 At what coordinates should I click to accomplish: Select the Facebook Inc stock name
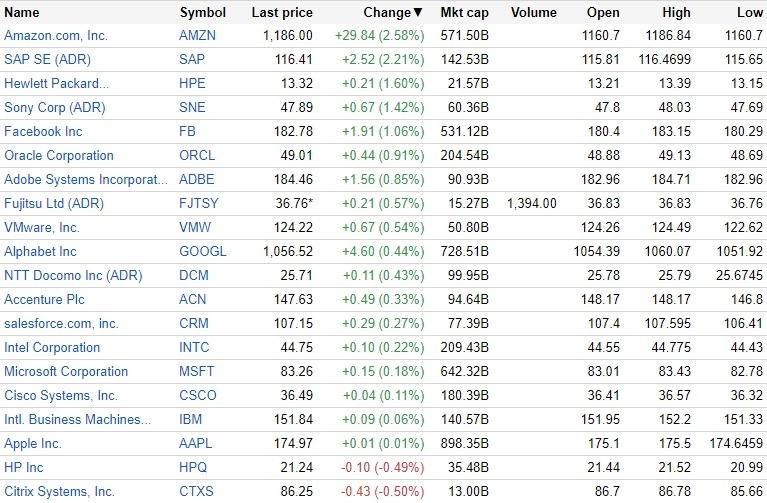tap(43, 131)
